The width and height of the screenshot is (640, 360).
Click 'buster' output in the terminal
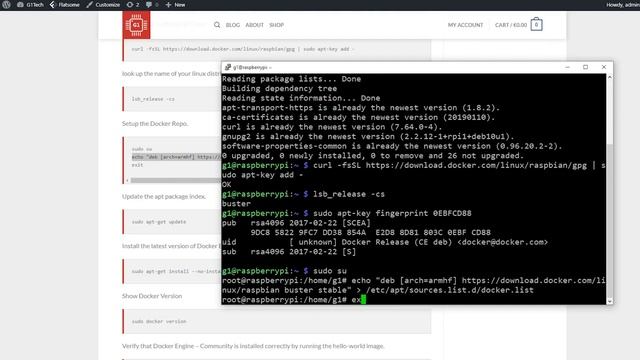236,204
